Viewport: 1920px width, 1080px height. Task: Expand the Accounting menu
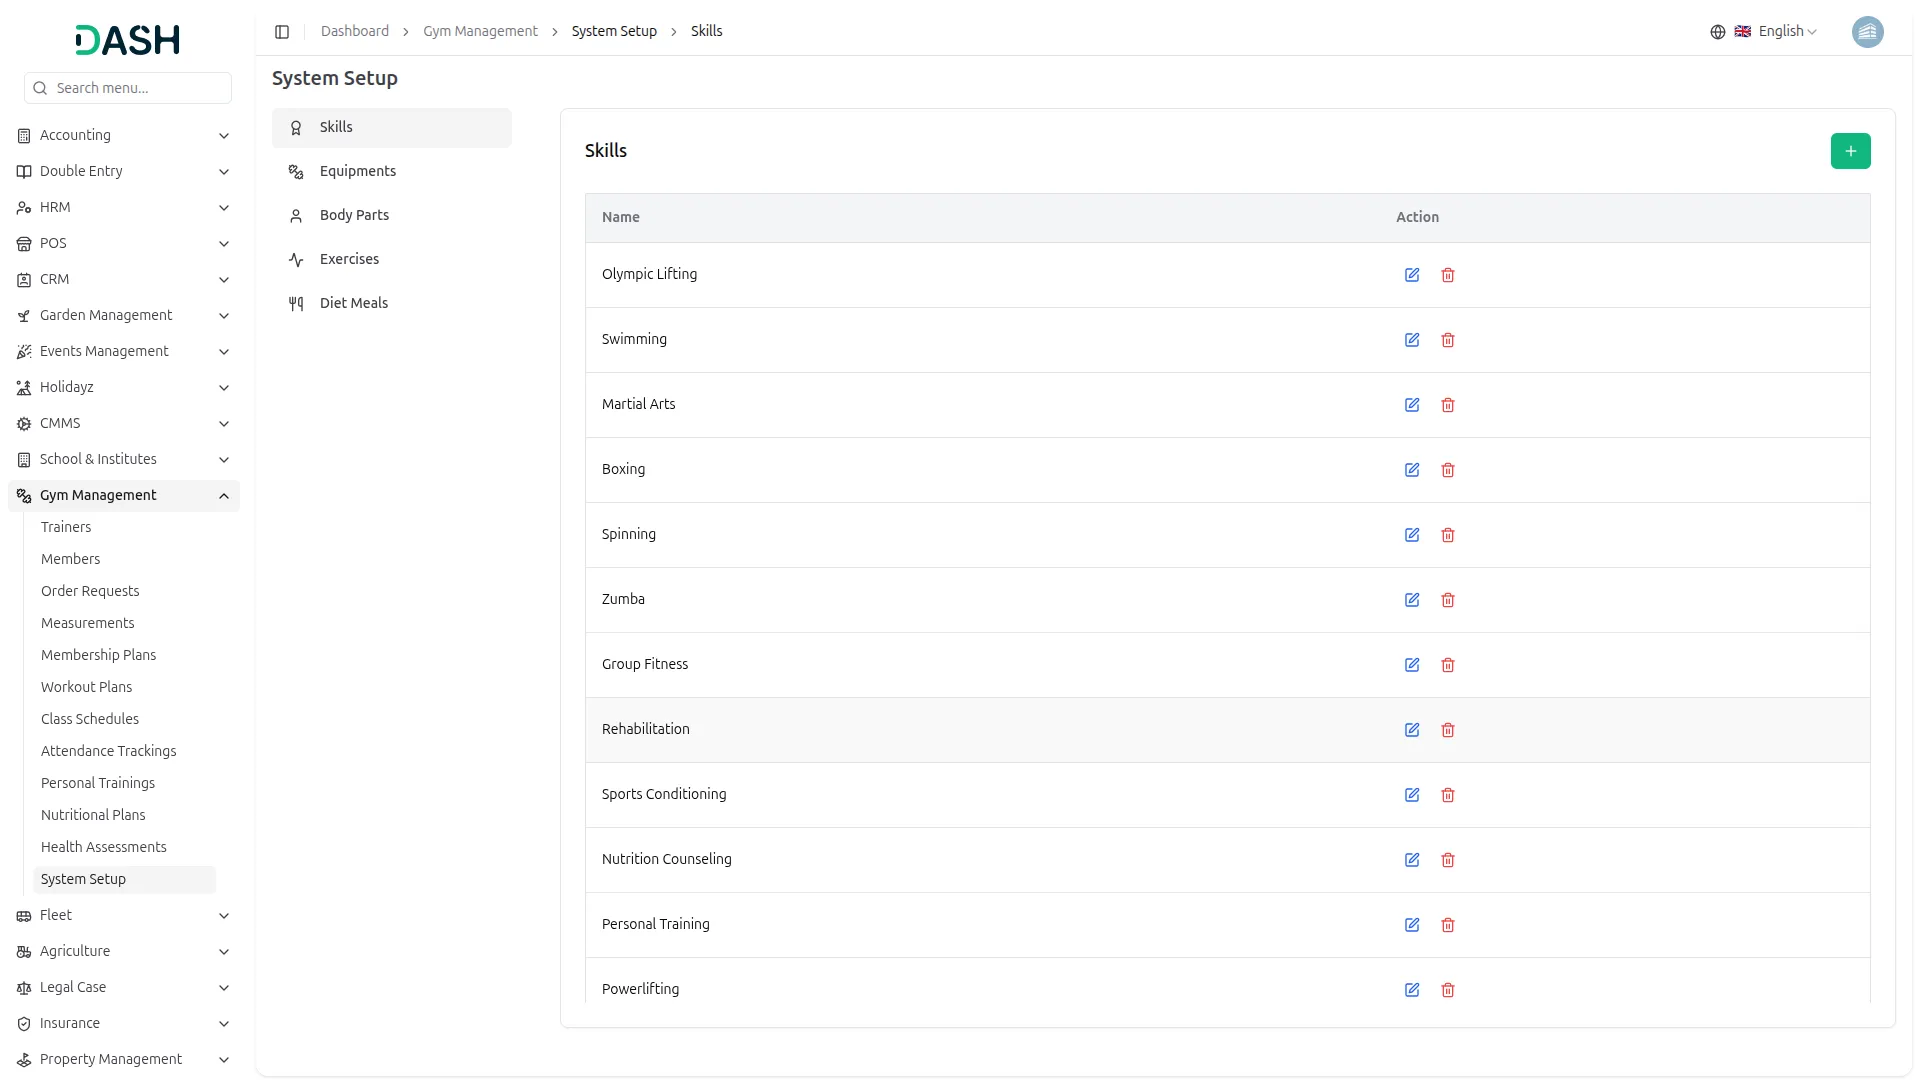click(x=122, y=135)
